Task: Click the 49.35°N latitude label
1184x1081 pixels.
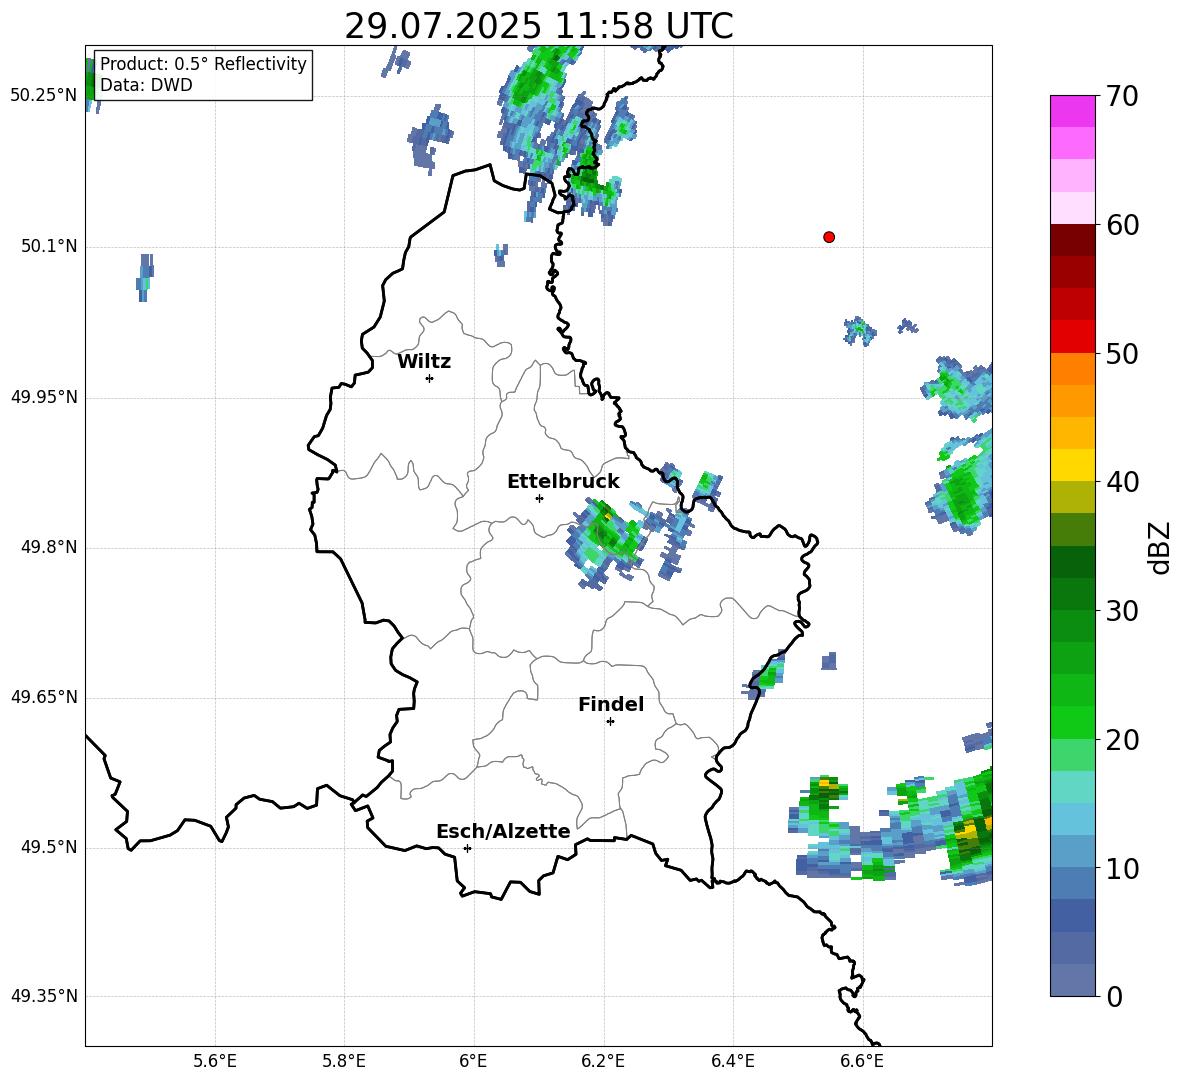Action: [44, 996]
